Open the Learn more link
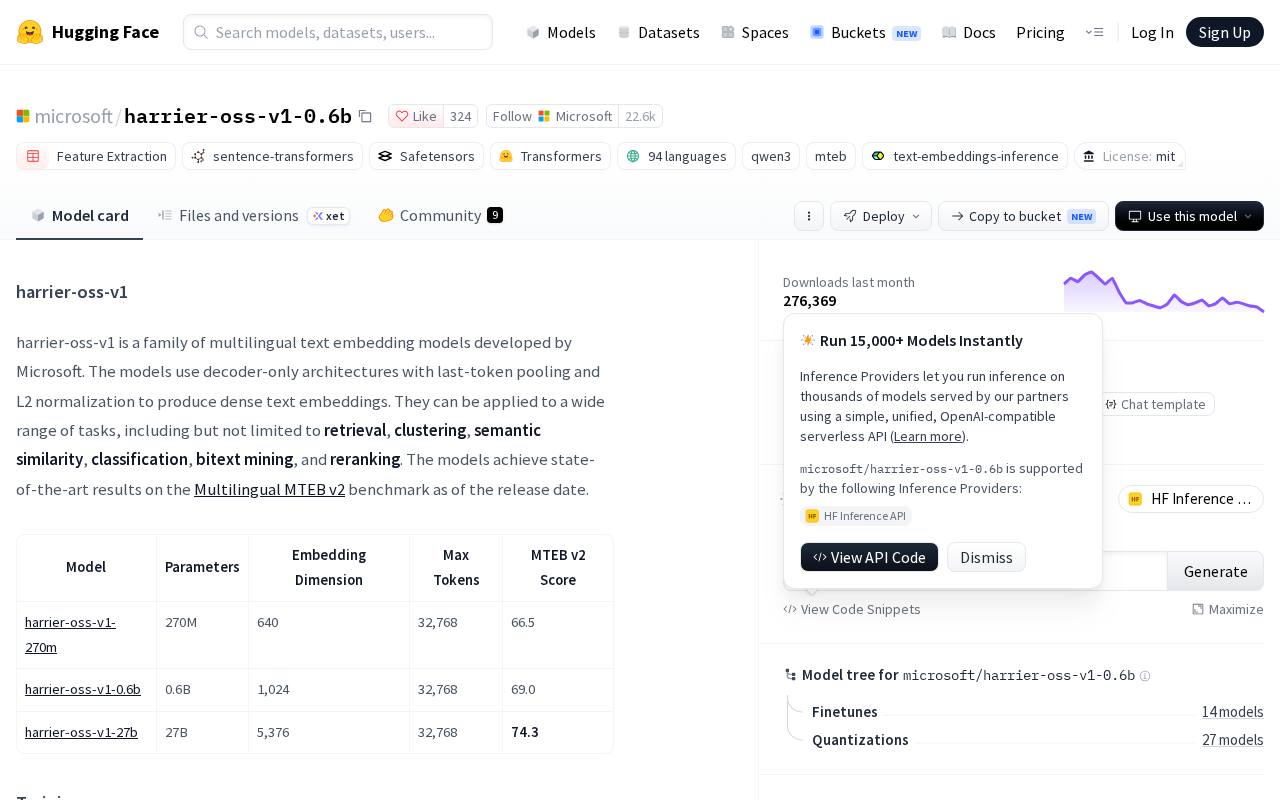The width and height of the screenshot is (1280, 800). [928, 436]
